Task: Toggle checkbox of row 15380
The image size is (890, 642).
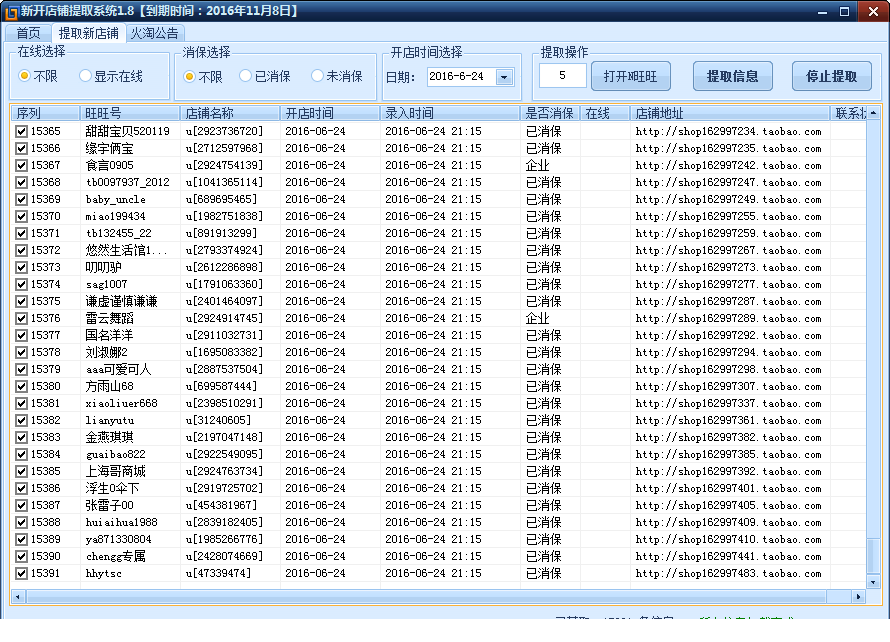Action: (x=22, y=387)
